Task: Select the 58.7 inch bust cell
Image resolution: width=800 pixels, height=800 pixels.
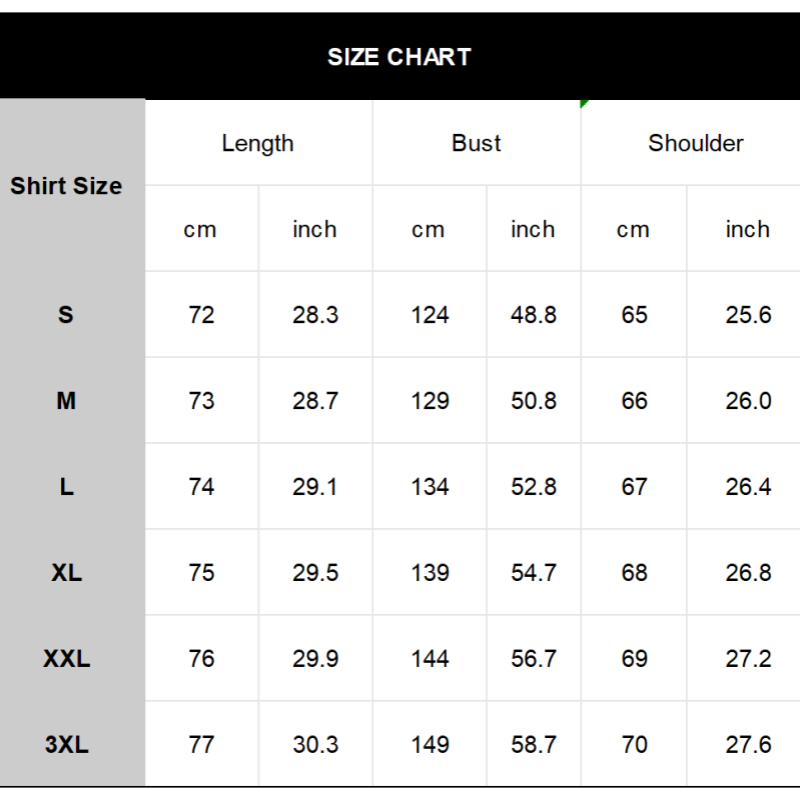Action: [x=533, y=745]
